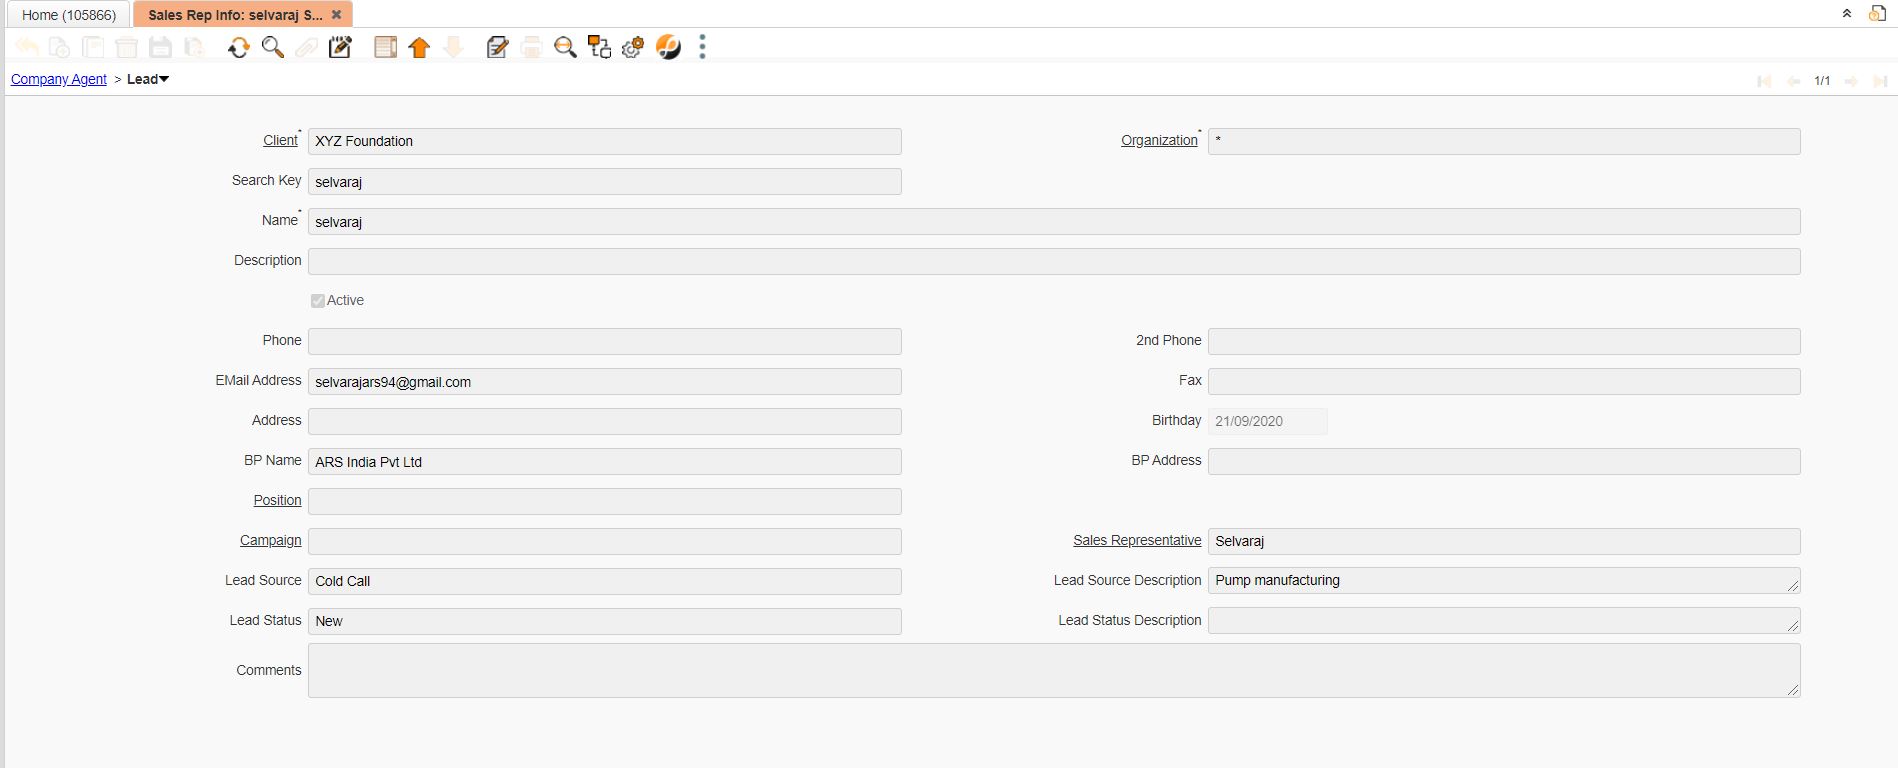Click the Phone input field
Image resolution: width=1898 pixels, height=768 pixels.
coord(604,341)
